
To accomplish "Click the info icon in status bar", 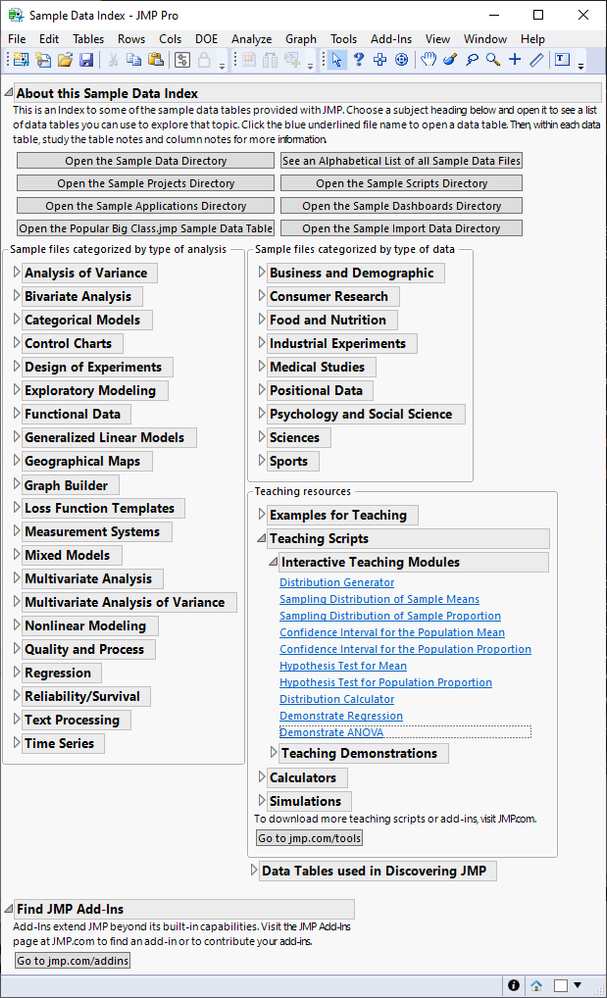I will (514, 985).
